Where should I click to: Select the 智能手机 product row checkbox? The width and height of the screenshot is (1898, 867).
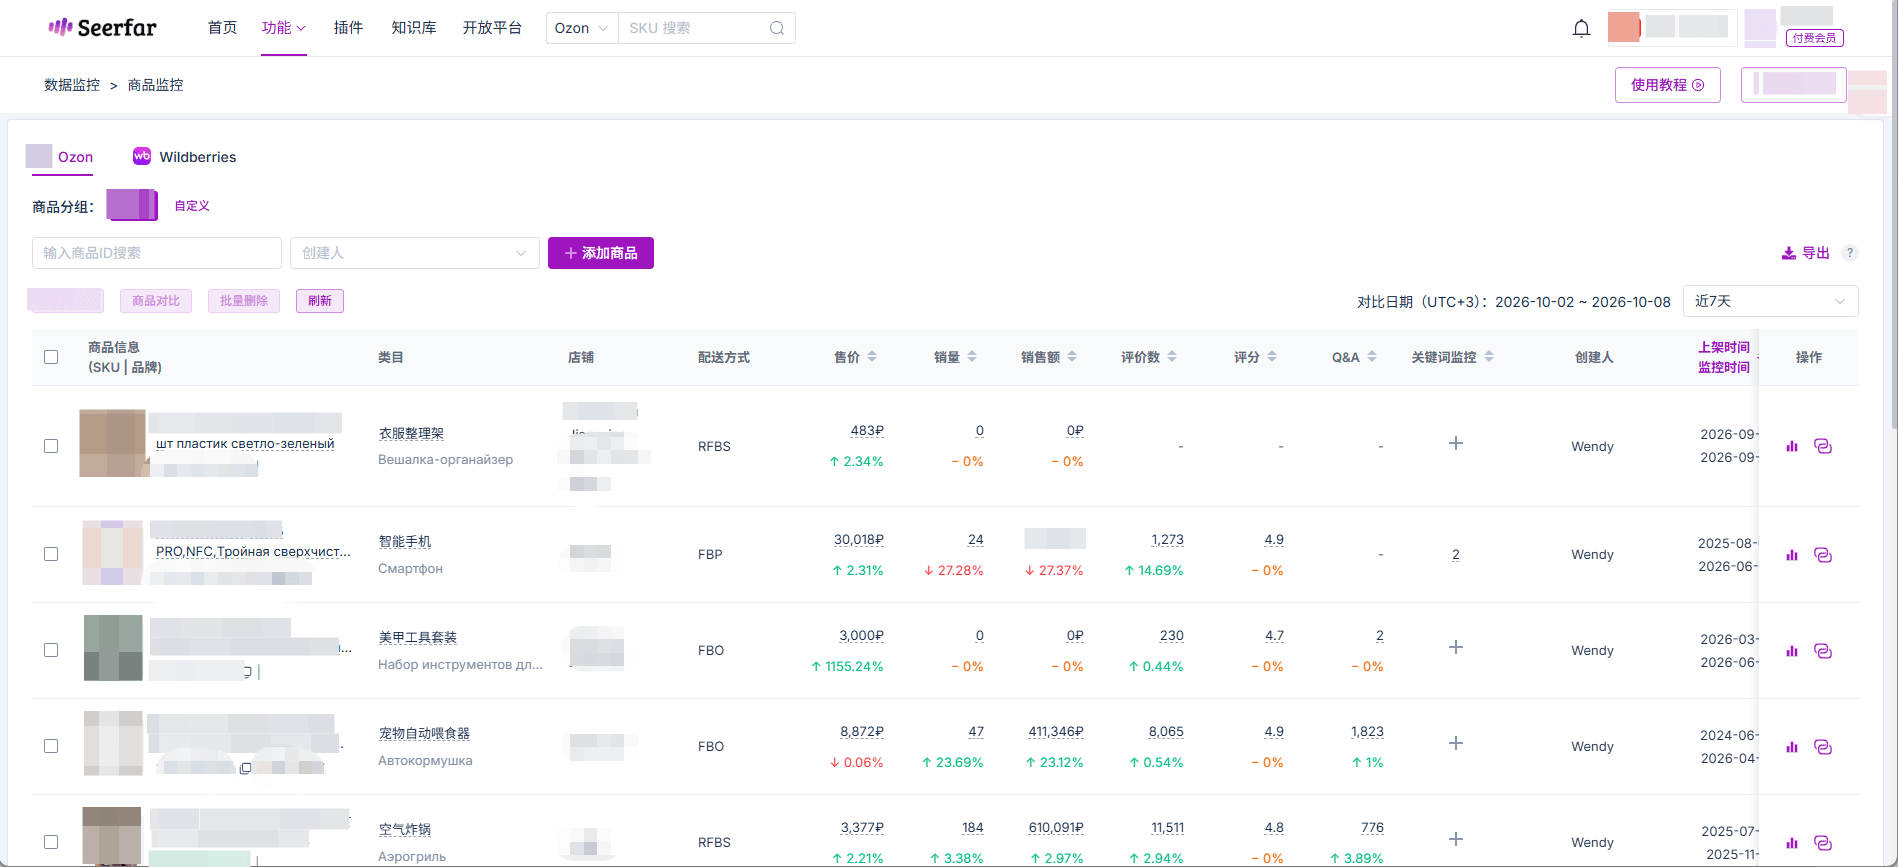click(x=51, y=554)
